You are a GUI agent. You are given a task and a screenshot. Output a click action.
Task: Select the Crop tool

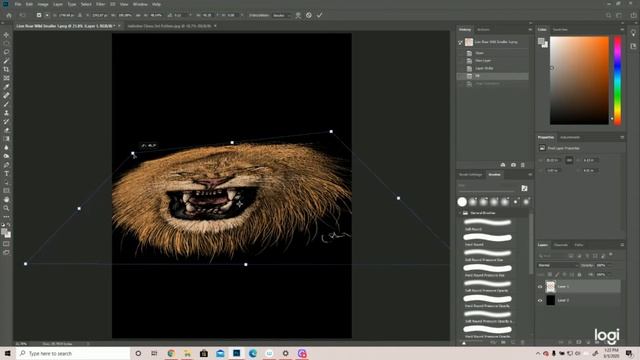6,69
